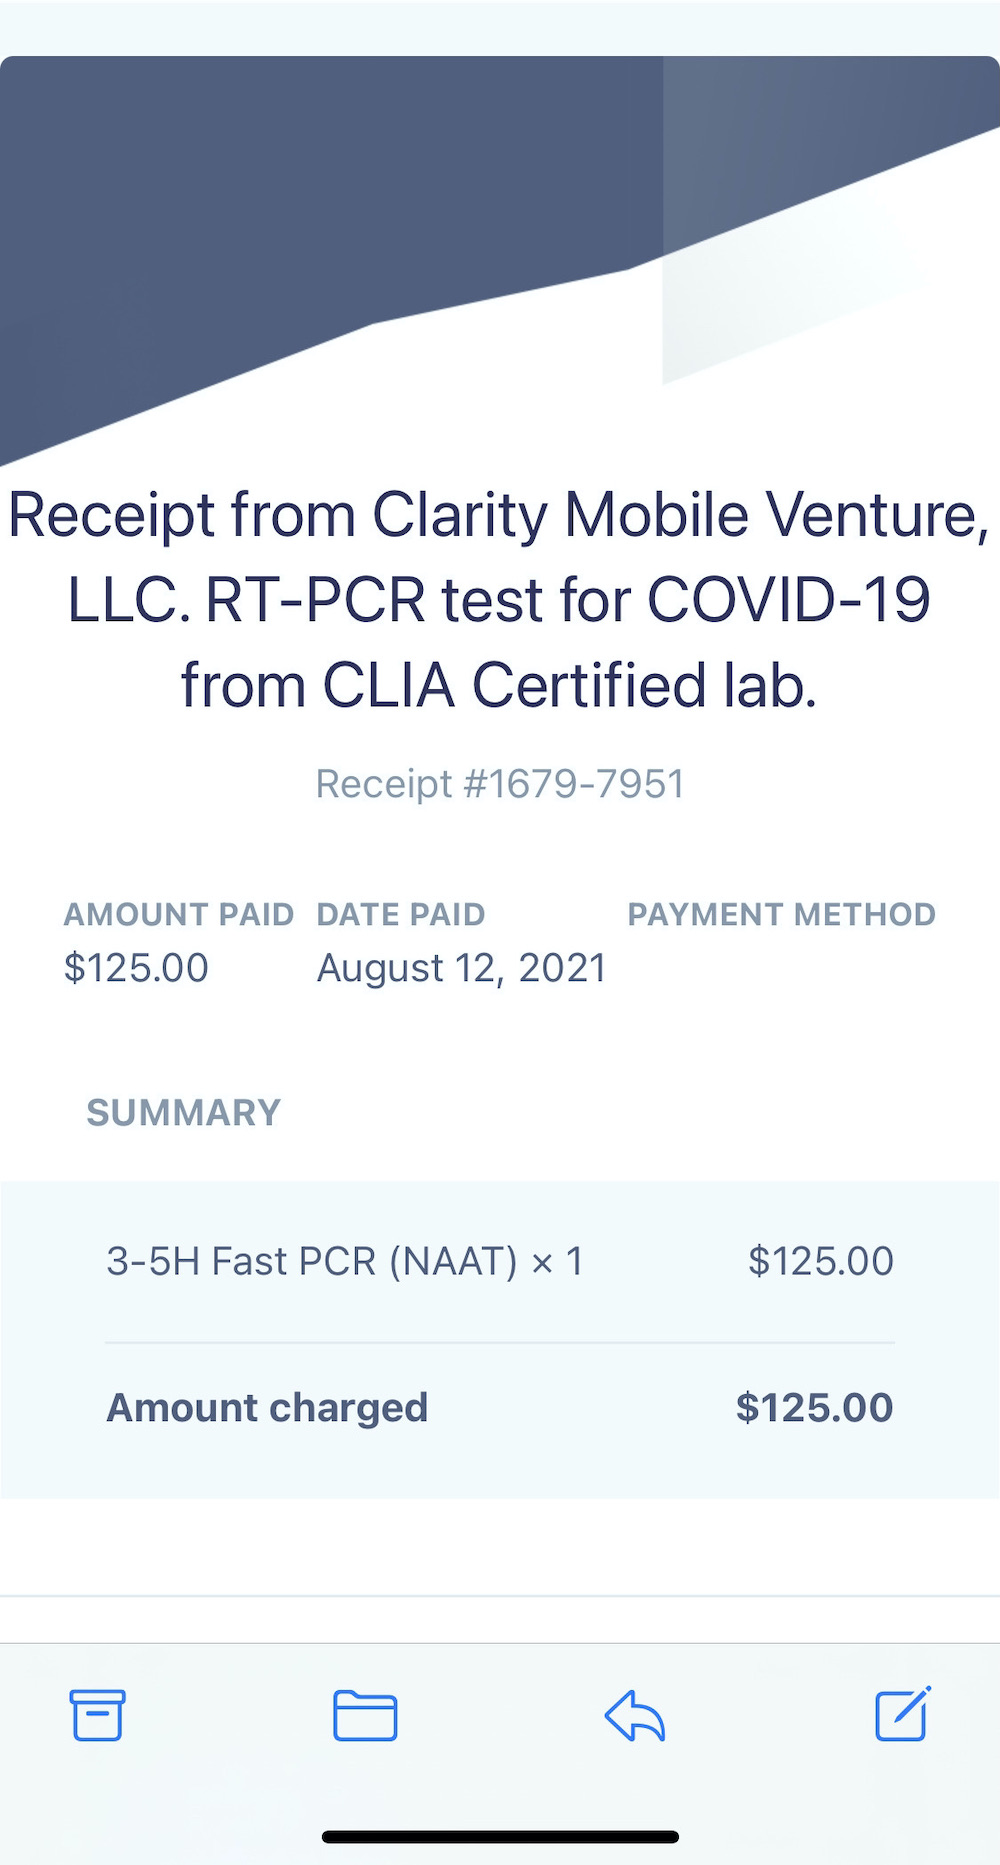The image size is (1000, 1865).
Task: Tap the August 12, 2021 date
Action: 461,968
